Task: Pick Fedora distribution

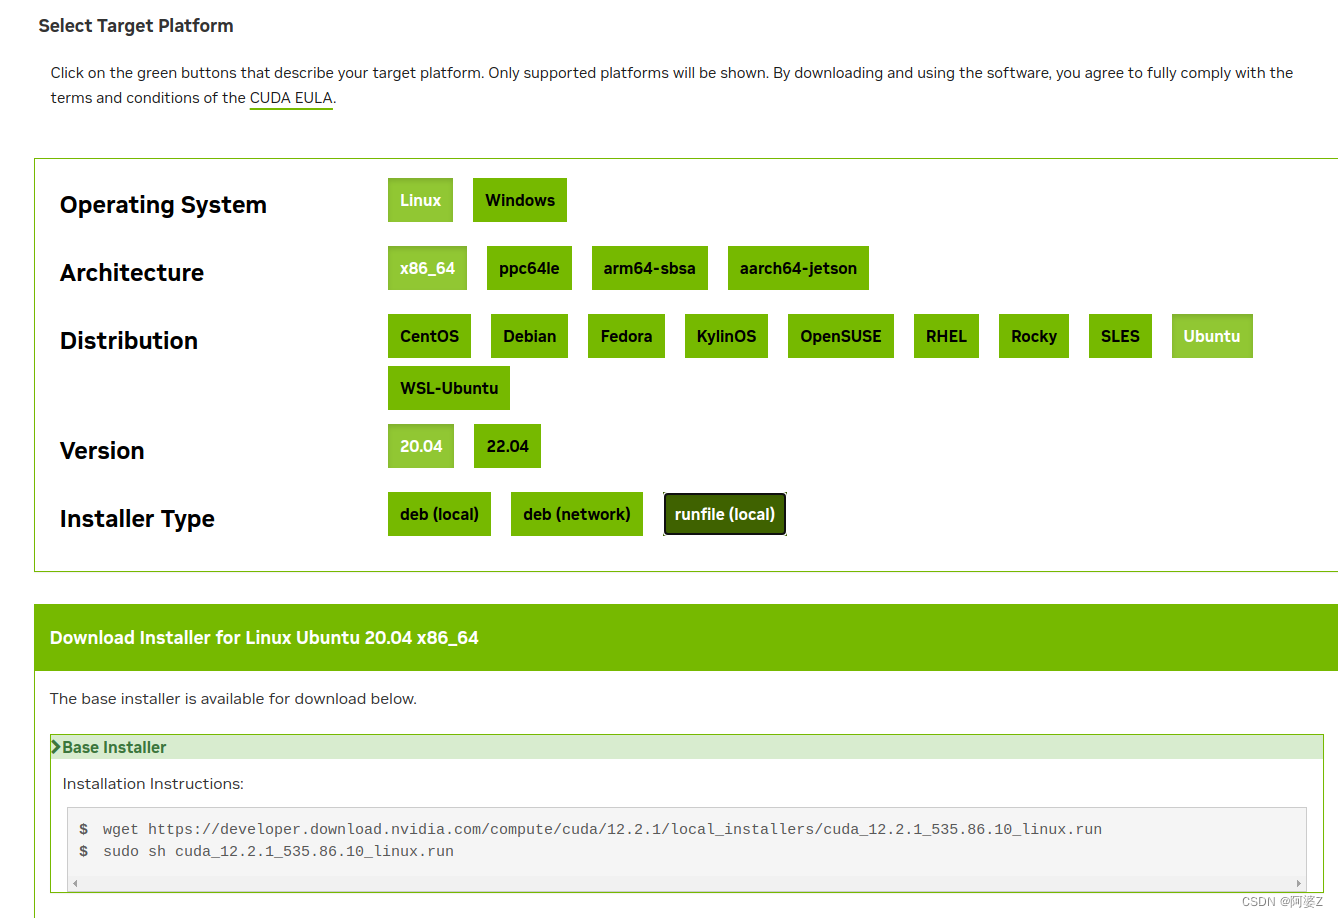Action: click(626, 336)
